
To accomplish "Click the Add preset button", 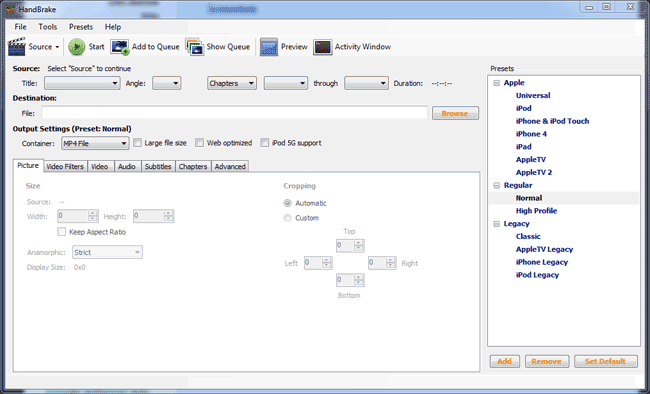I will [504, 361].
